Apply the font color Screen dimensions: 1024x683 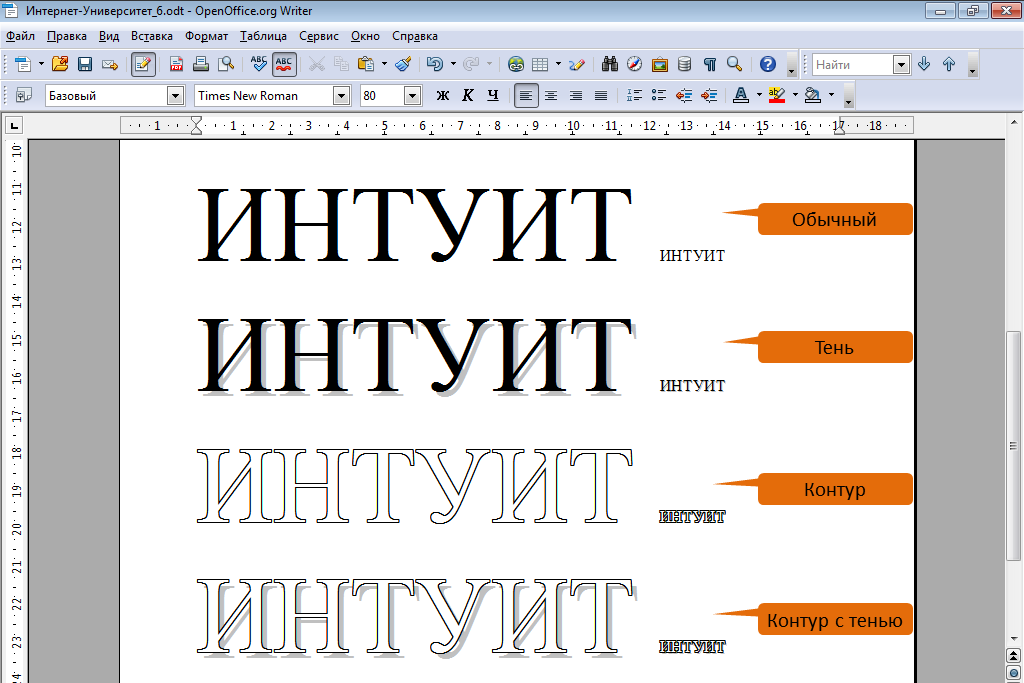pos(741,95)
